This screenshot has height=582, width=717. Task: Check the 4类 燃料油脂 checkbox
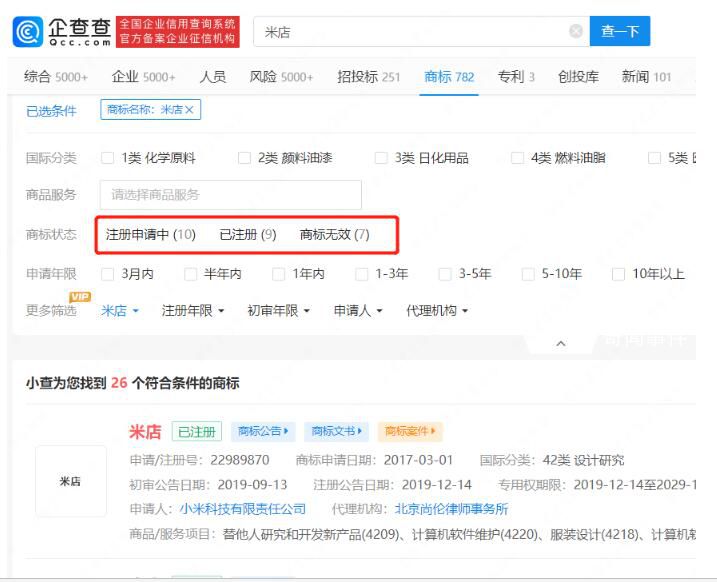click(517, 158)
